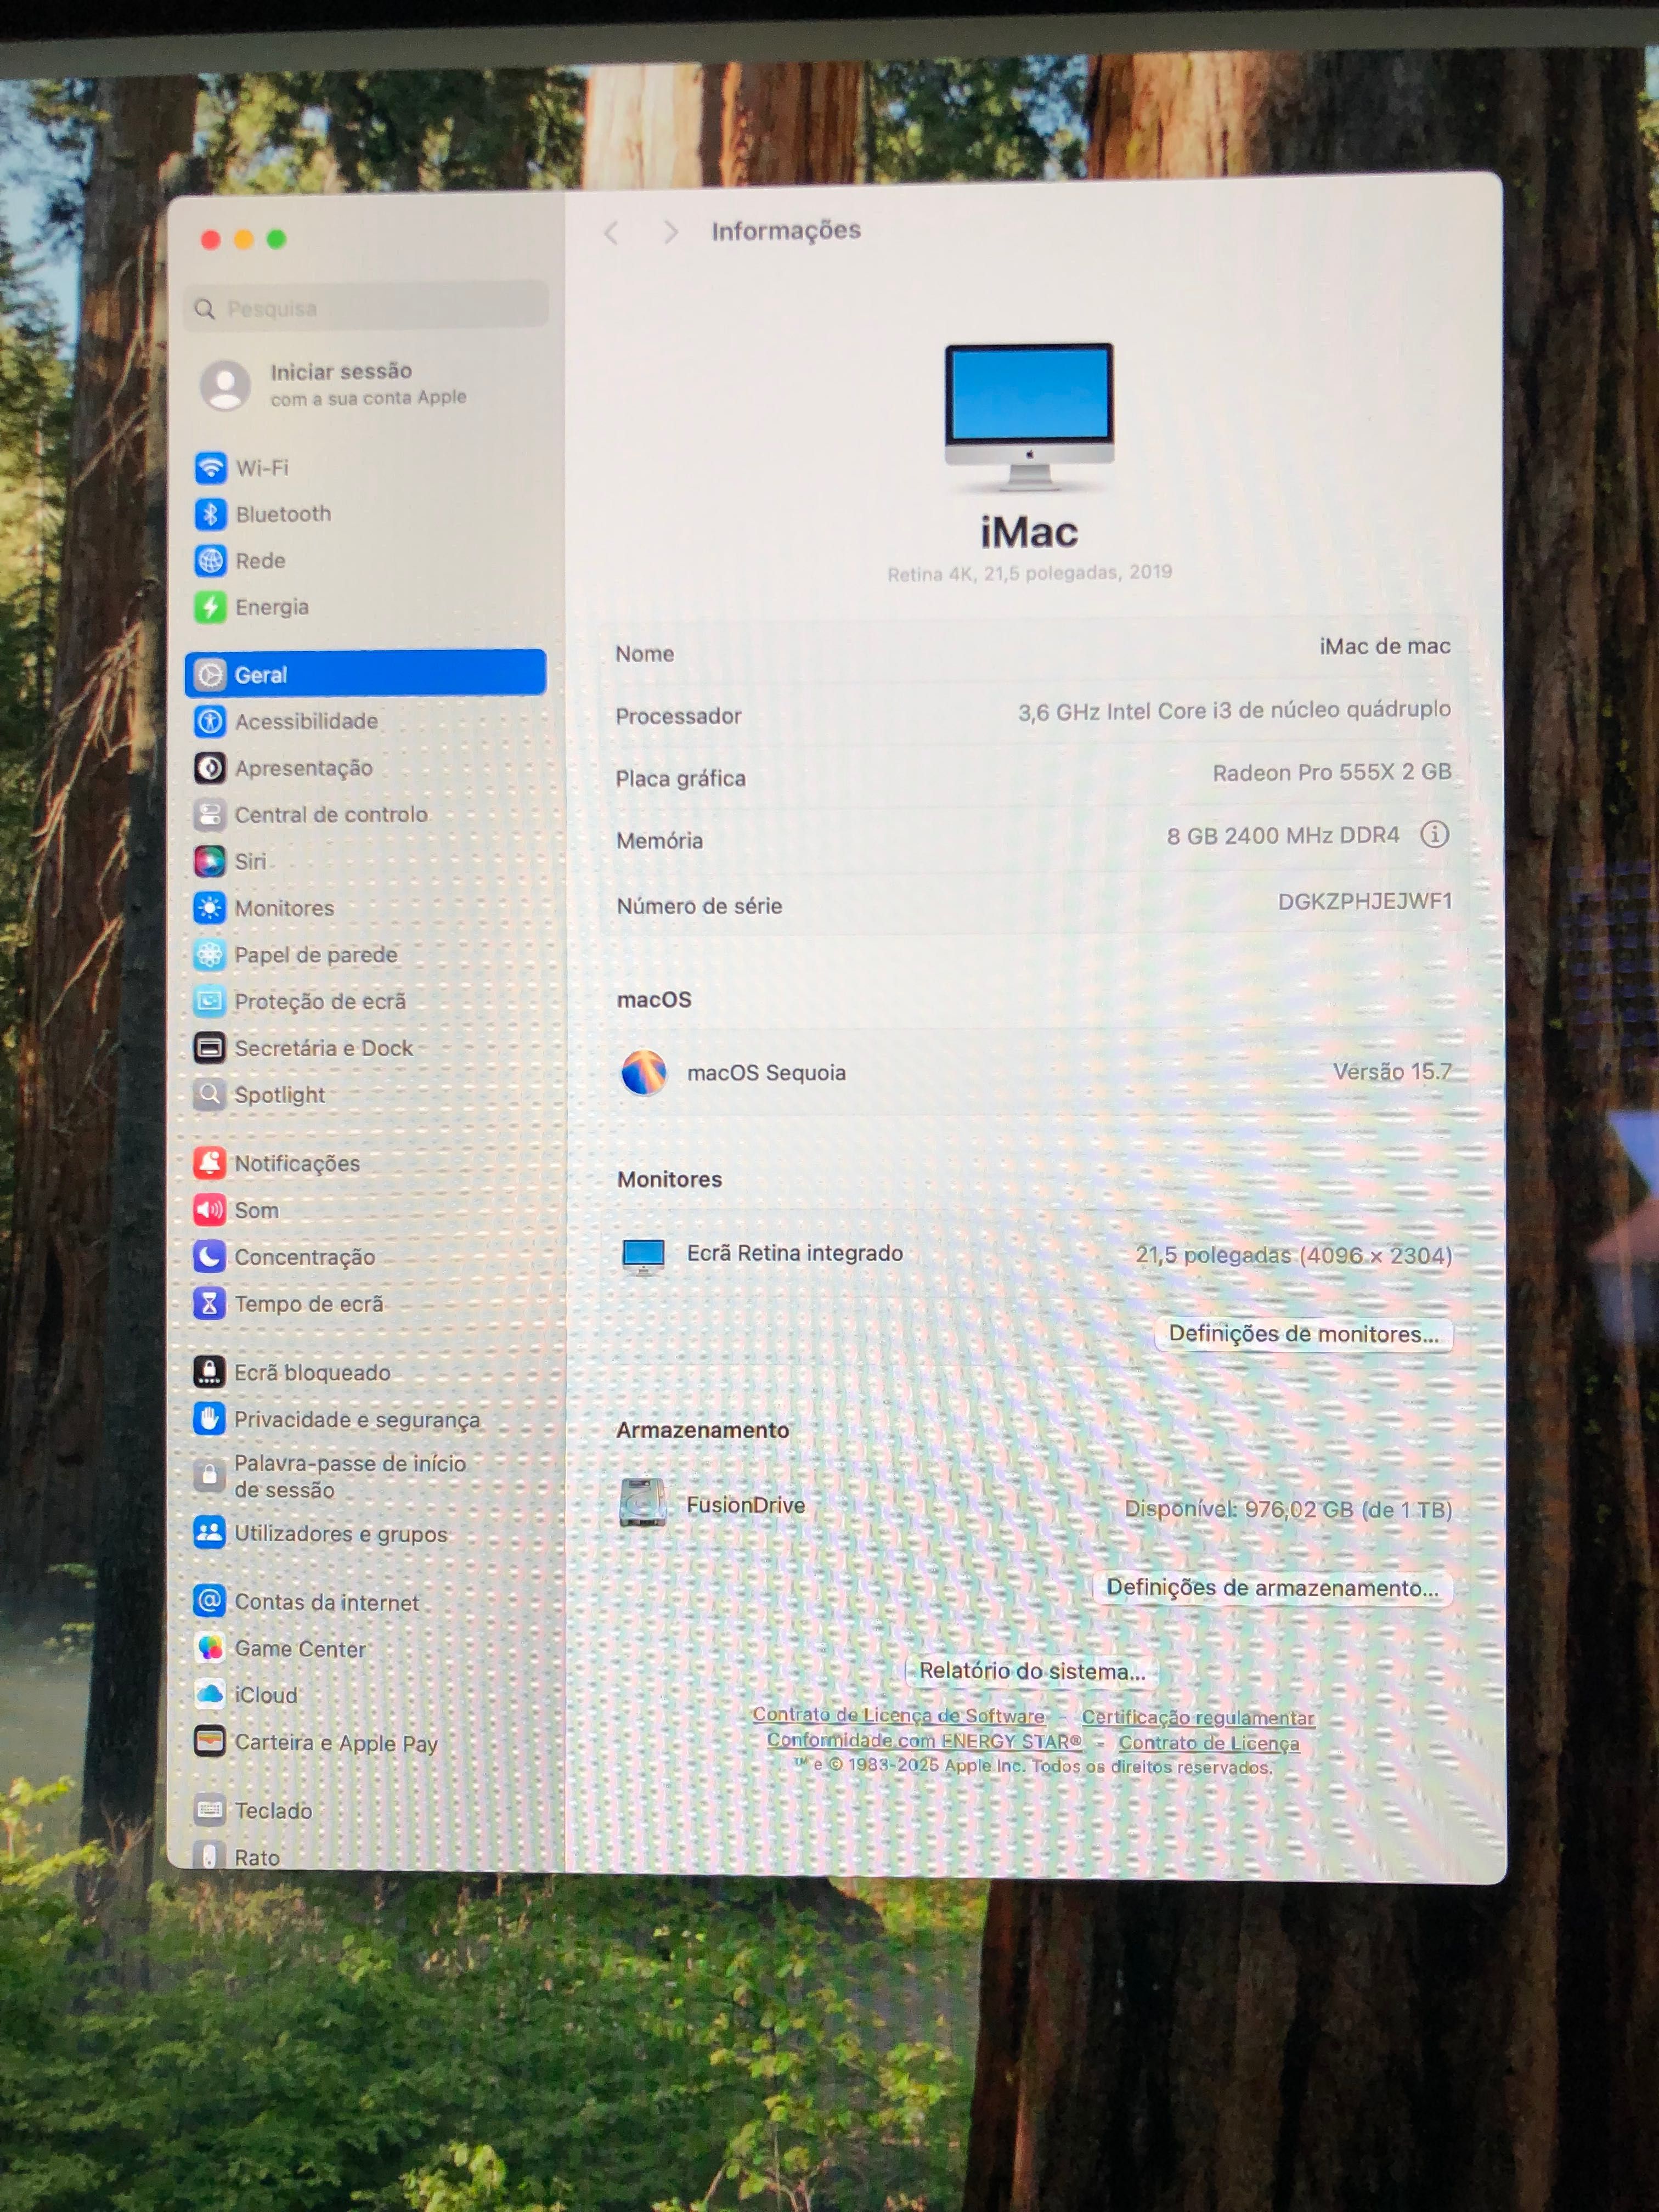The height and width of the screenshot is (2212, 1659).
Task: Click the Central de controlo icon
Action: [210, 815]
